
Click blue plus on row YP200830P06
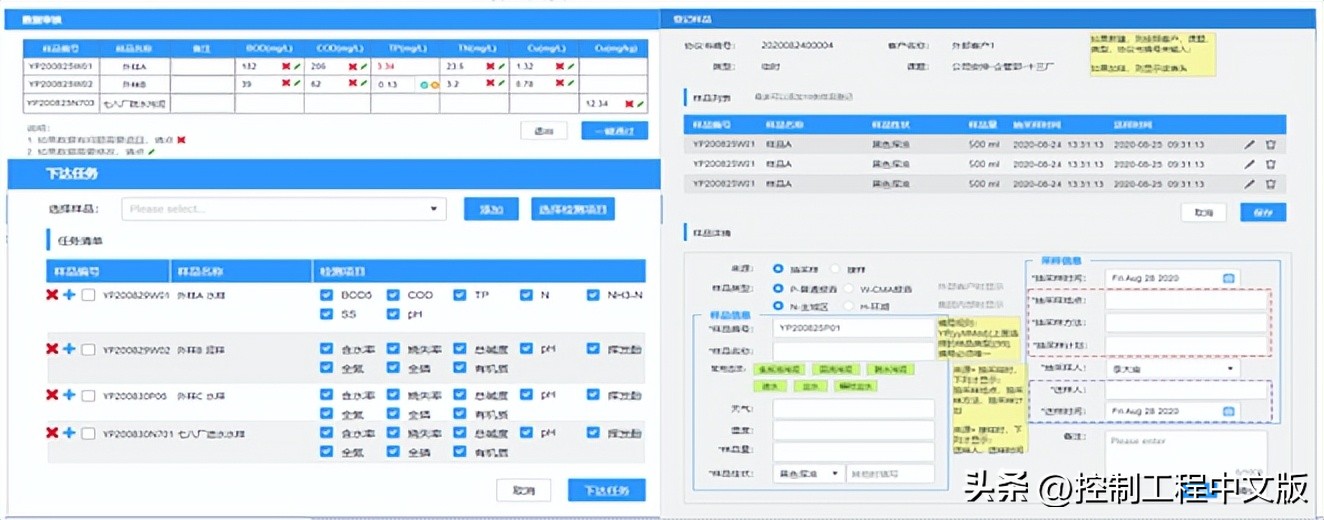(x=69, y=395)
